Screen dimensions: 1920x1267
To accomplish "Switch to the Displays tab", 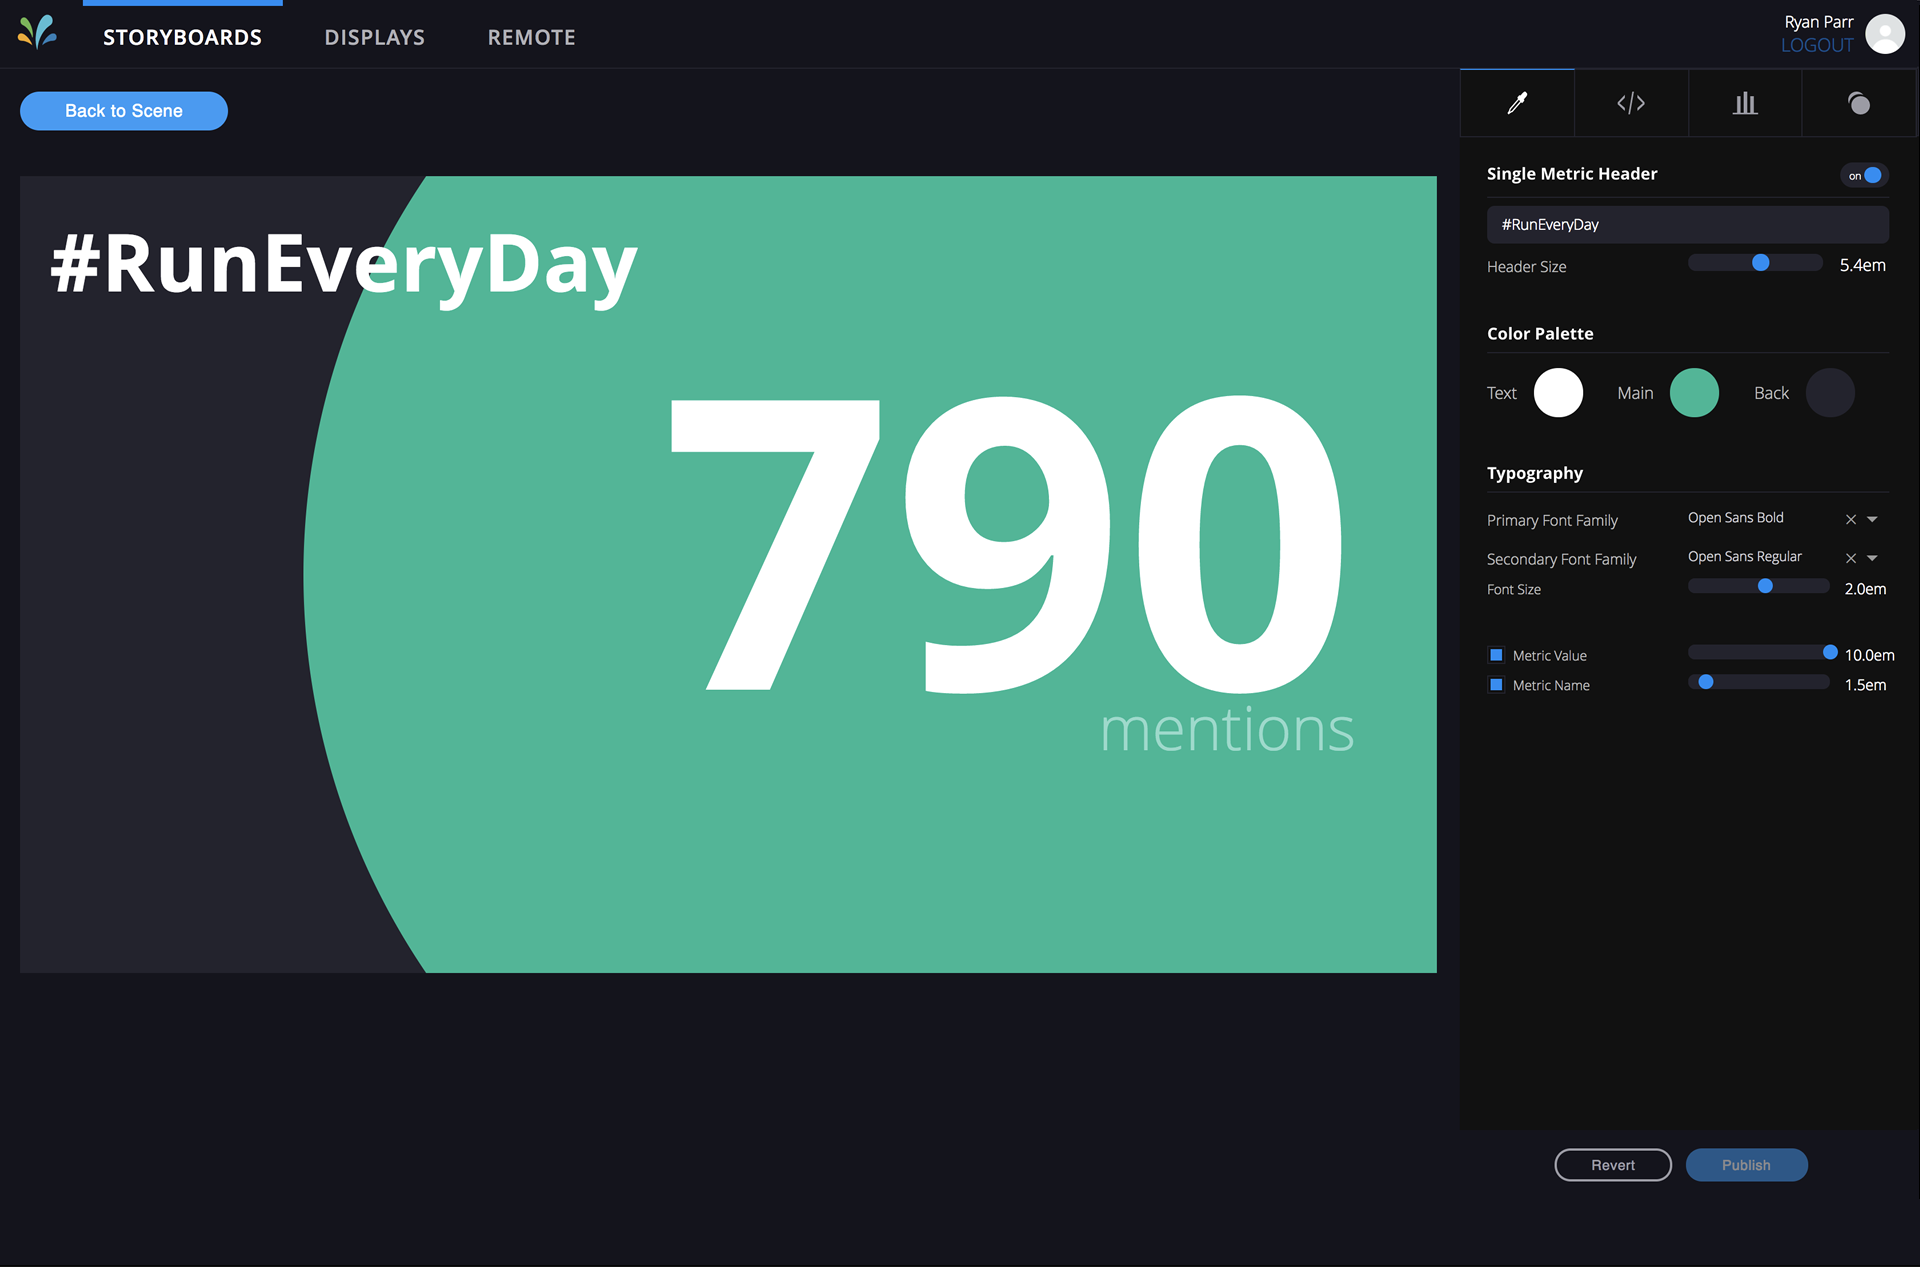I will 375,37.
